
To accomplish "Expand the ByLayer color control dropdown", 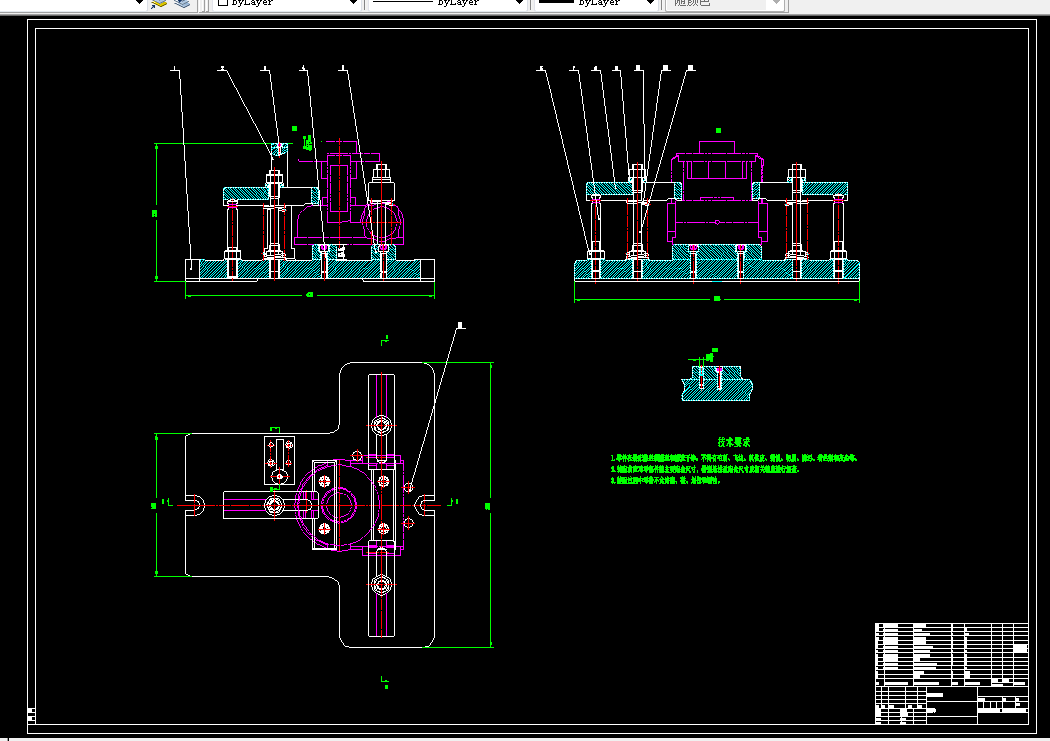I will (354, 3).
